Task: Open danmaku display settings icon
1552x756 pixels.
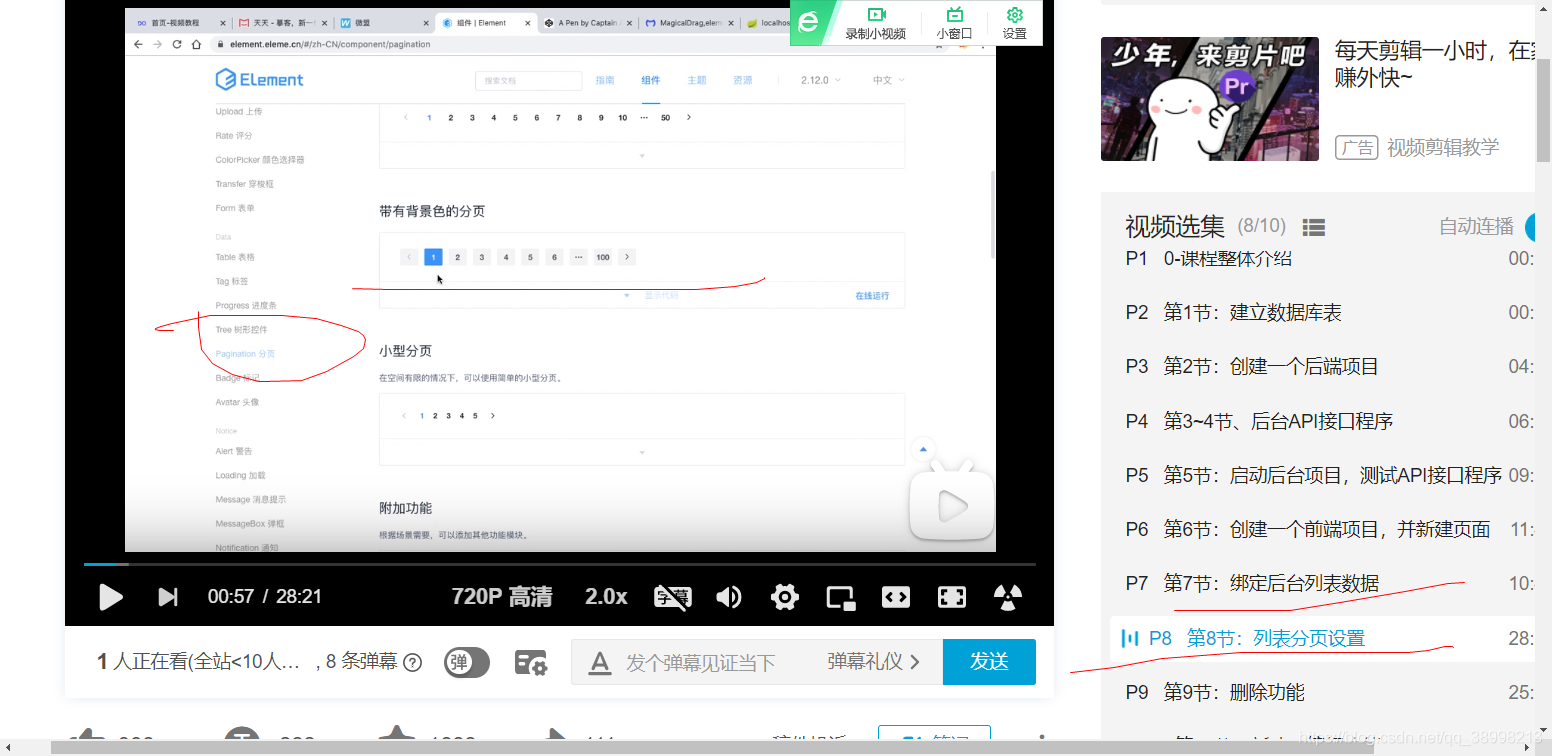Action: click(530, 662)
